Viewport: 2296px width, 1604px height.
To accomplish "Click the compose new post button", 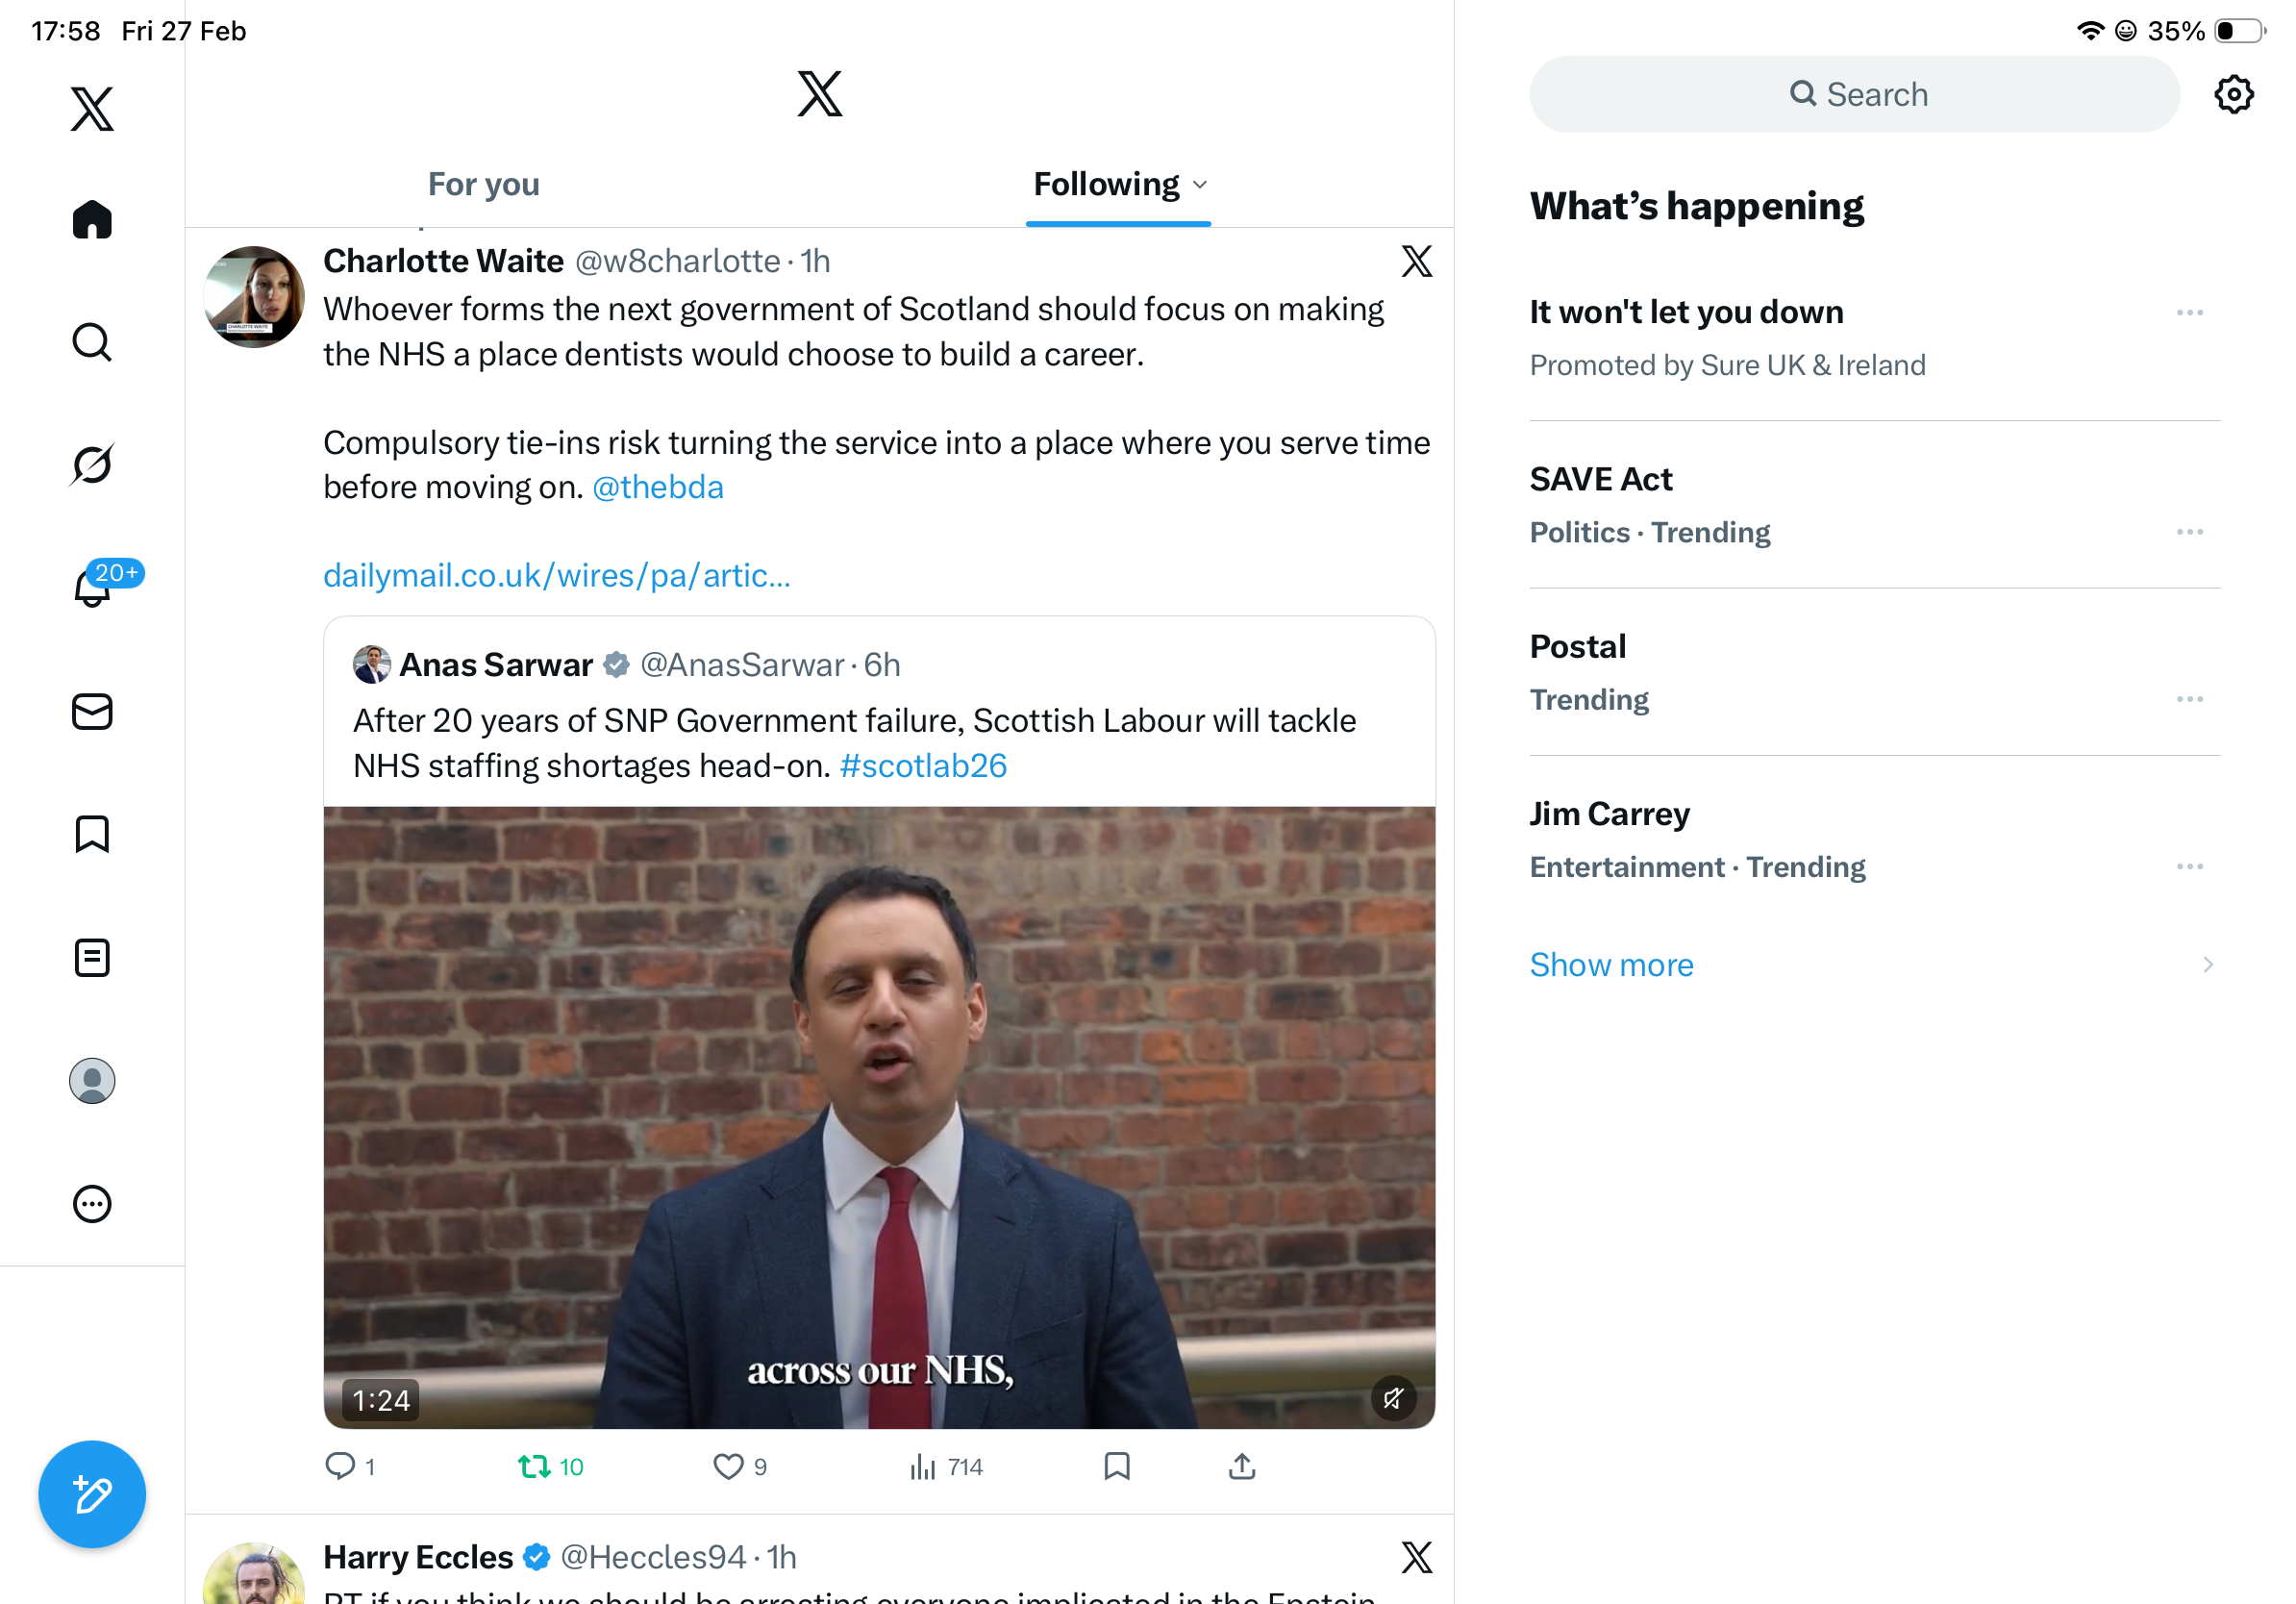I will (92, 1494).
